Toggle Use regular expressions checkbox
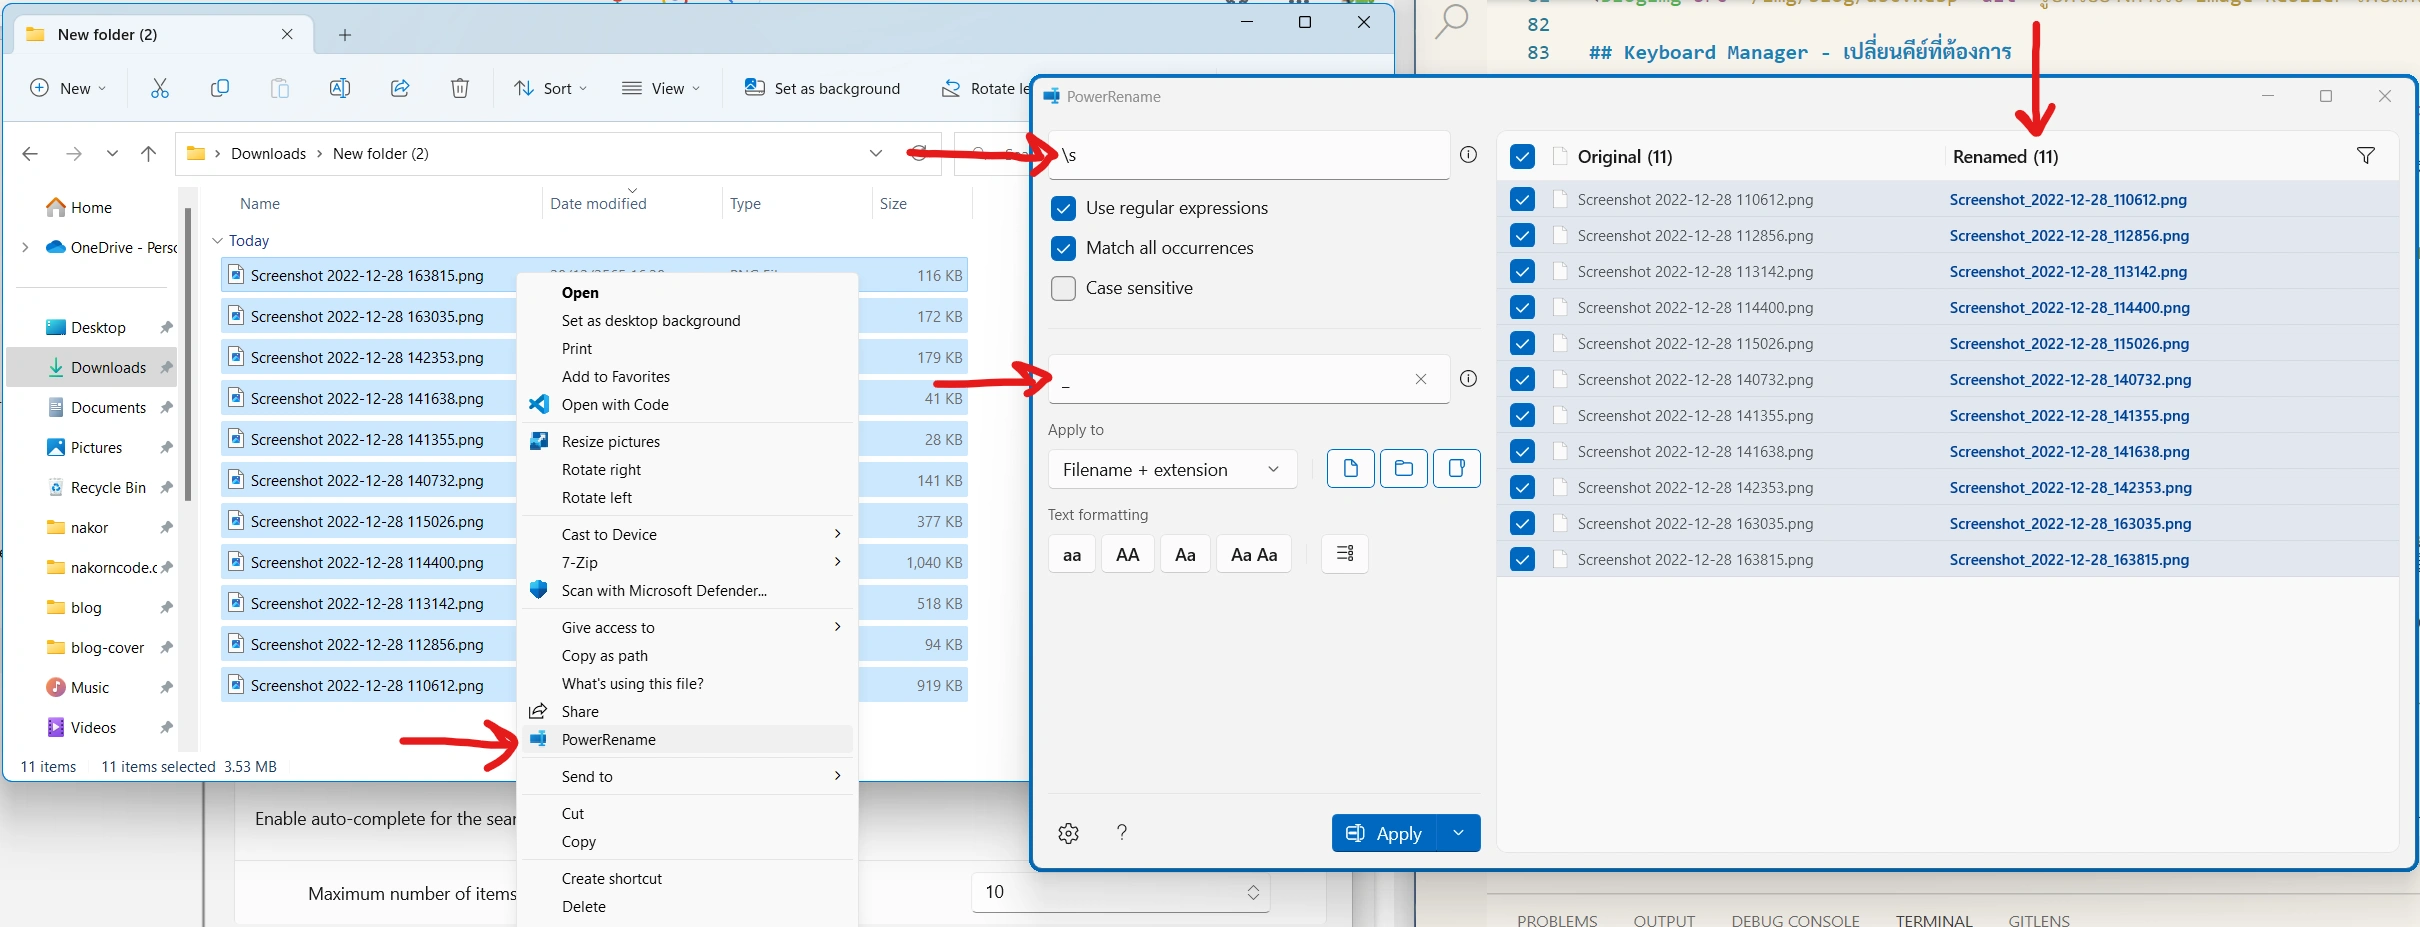This screenshot has width=2420, height=927. coord(1063,208)
